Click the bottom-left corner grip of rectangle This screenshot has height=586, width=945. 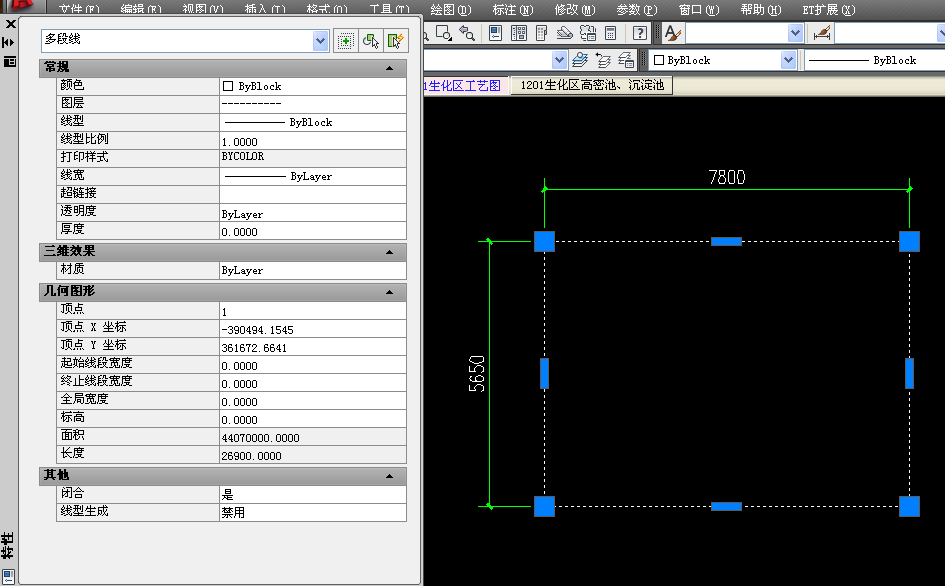pyautogui.click(x=544, y=506)
